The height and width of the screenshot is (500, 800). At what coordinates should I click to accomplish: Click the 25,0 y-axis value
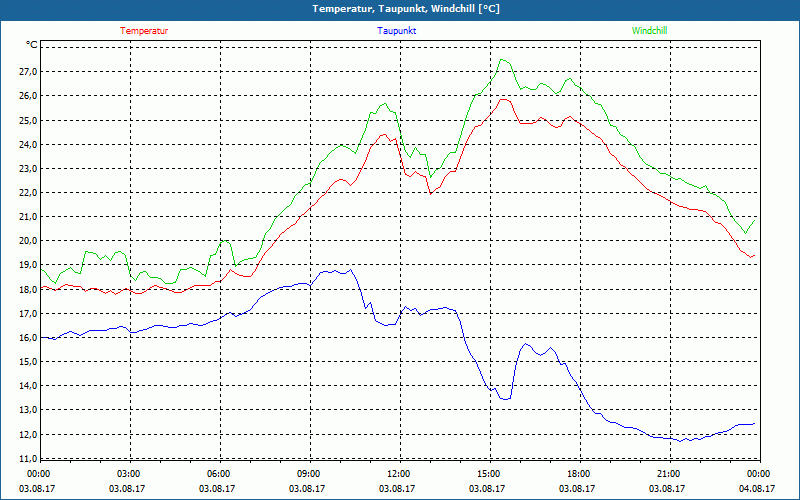tap(28, 120)
